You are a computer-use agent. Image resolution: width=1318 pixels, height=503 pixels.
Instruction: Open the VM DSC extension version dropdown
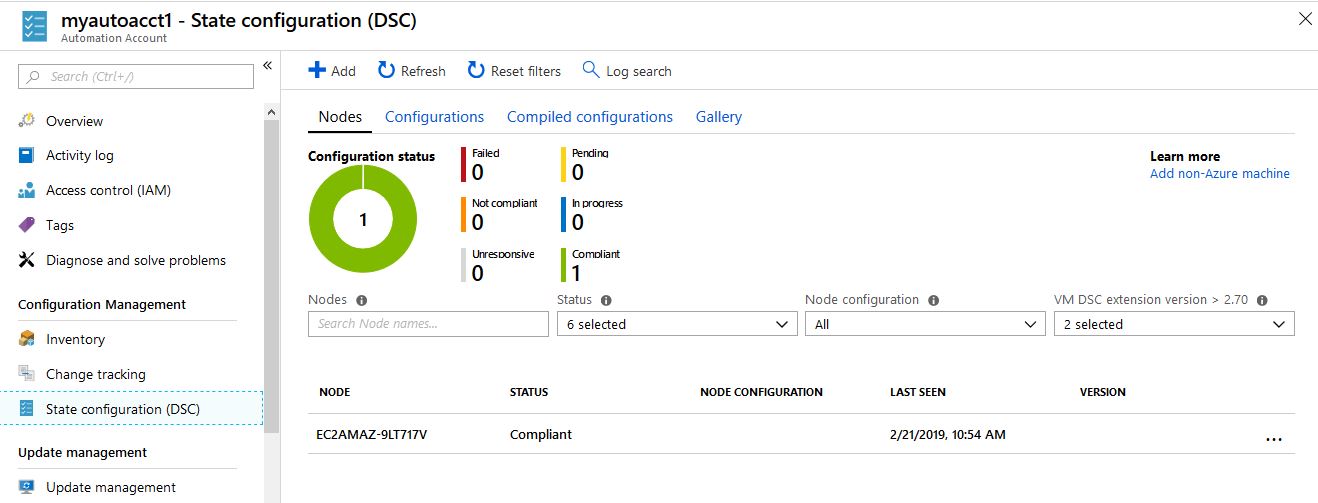(x=1173, y=324)
